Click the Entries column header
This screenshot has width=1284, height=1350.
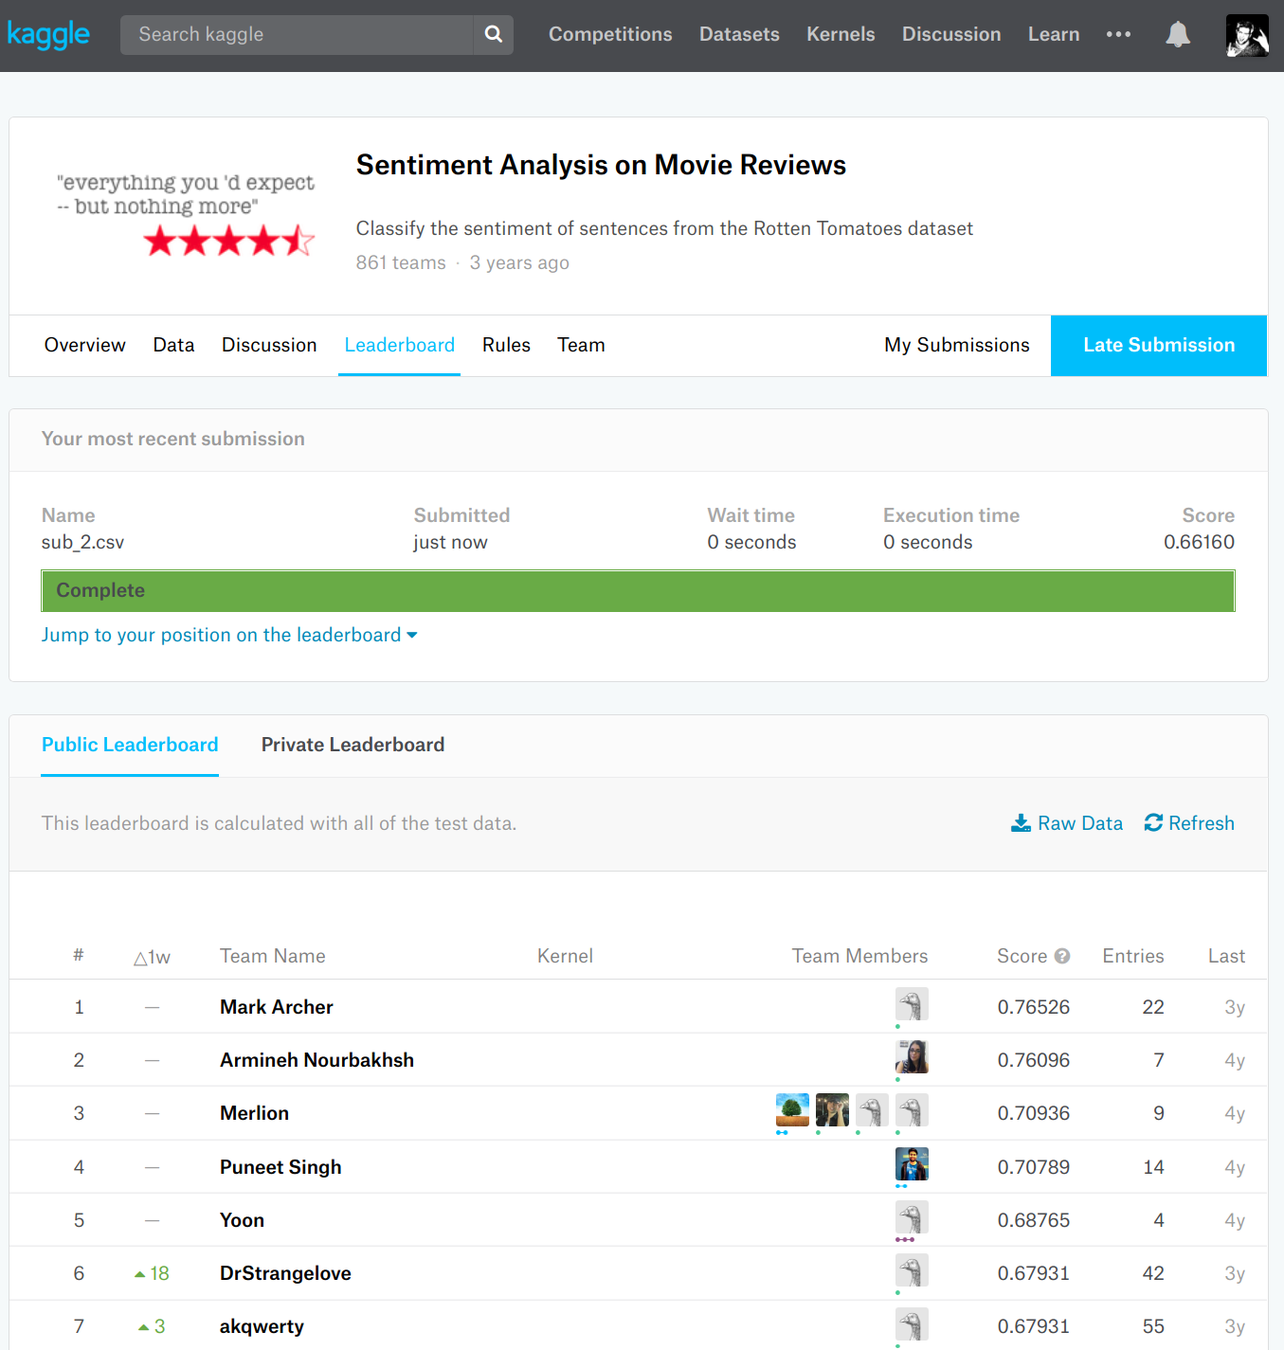coord(1133,956)
